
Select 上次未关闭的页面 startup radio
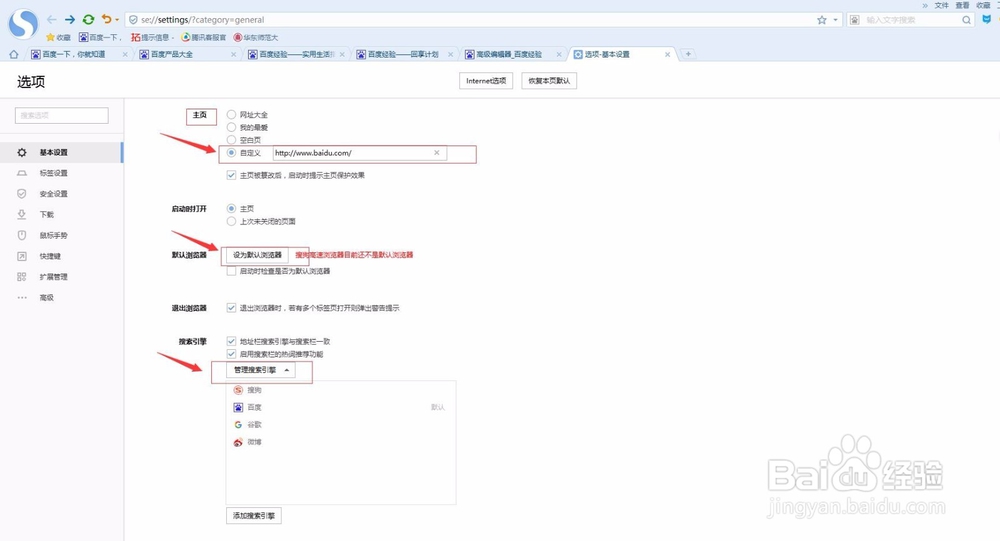(x=232, y=221)
